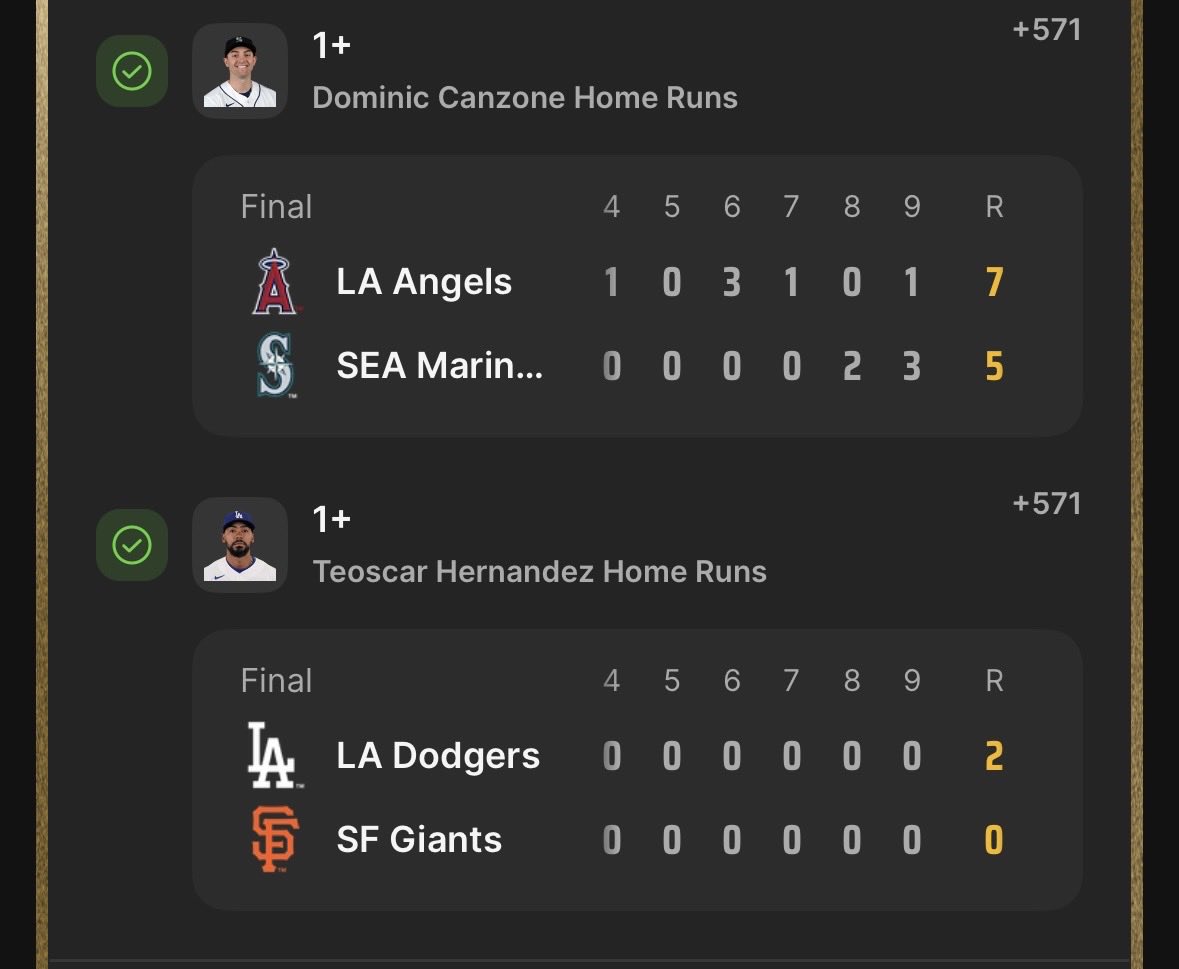Viewport: 1179px width, 969px height.
Task: Click green checkmark beside Teoscar Hernandez leg
Action: [132, 545]
